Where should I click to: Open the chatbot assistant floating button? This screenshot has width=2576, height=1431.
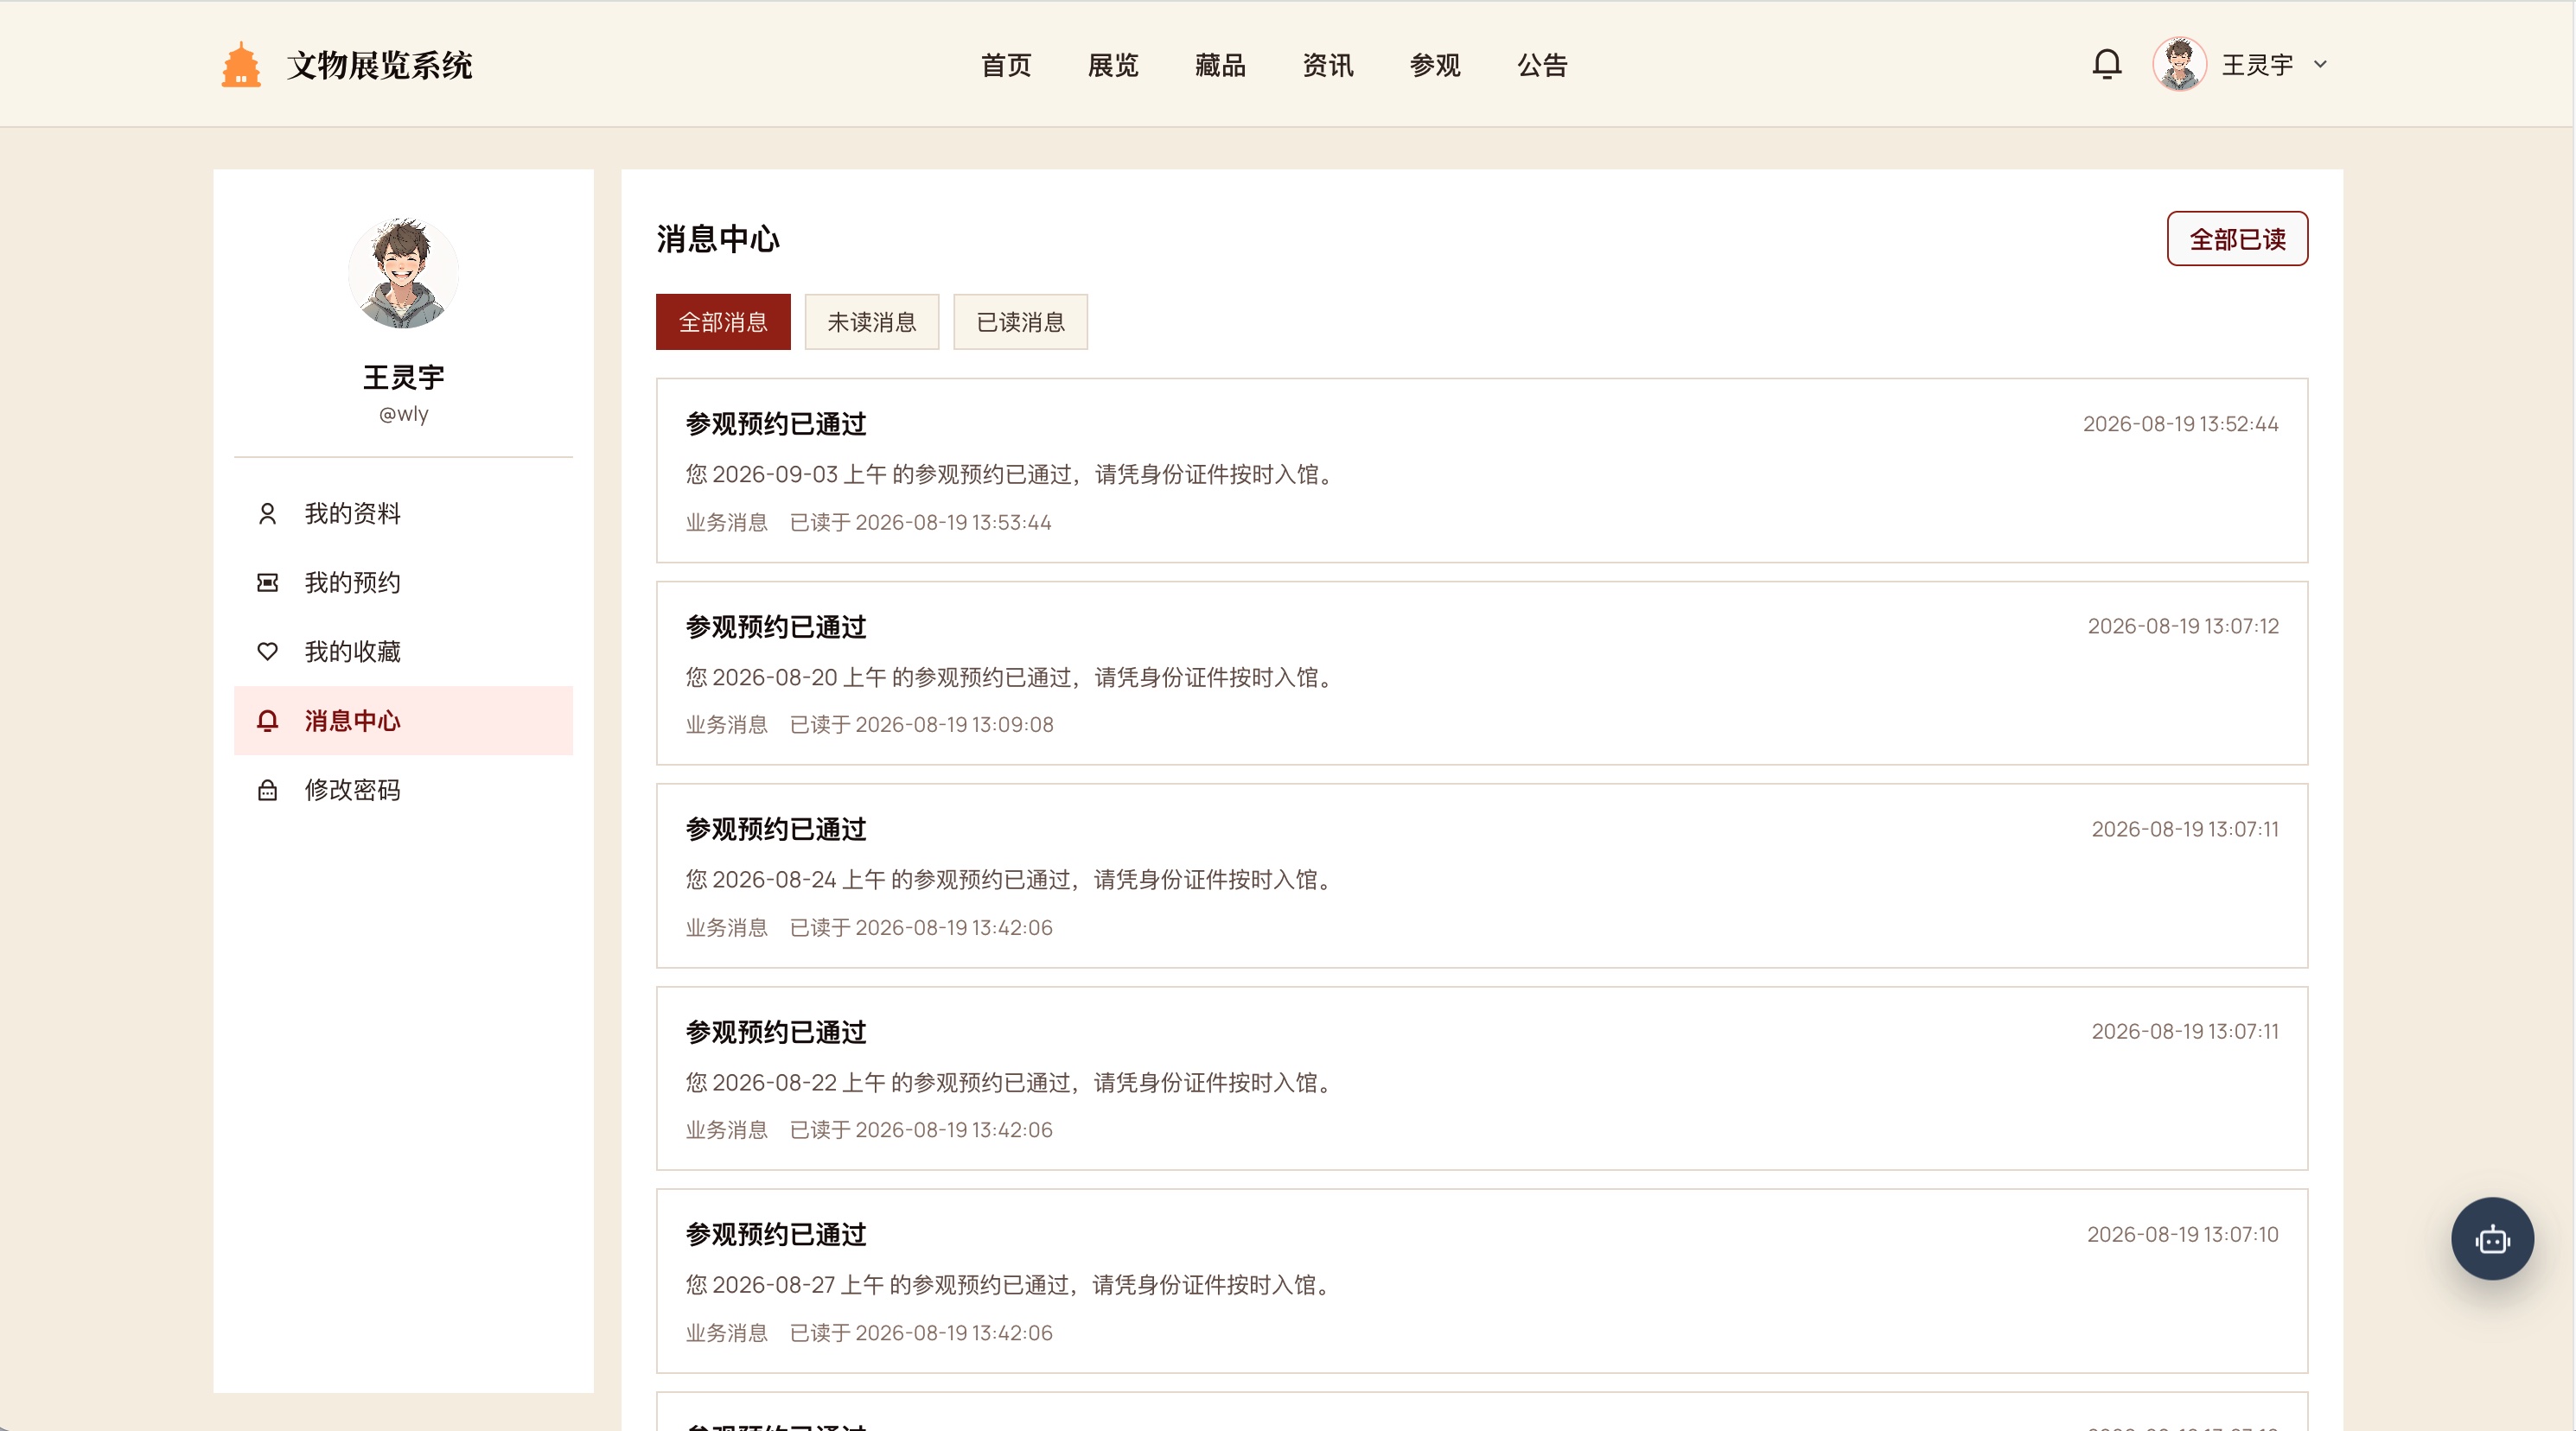click(x=2492, y=1239)
